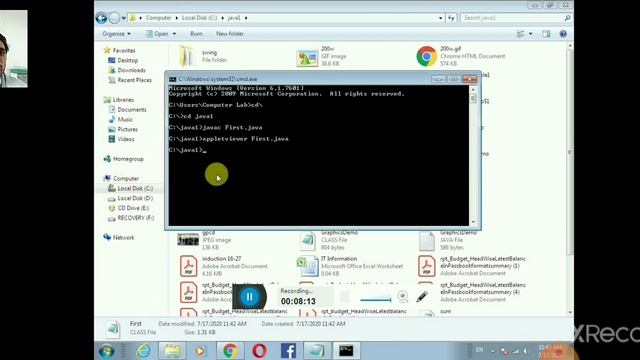Open recent locations dropdown beside forward arrow
The height and width of the screenshot is (360, 640).
point(124,18)
